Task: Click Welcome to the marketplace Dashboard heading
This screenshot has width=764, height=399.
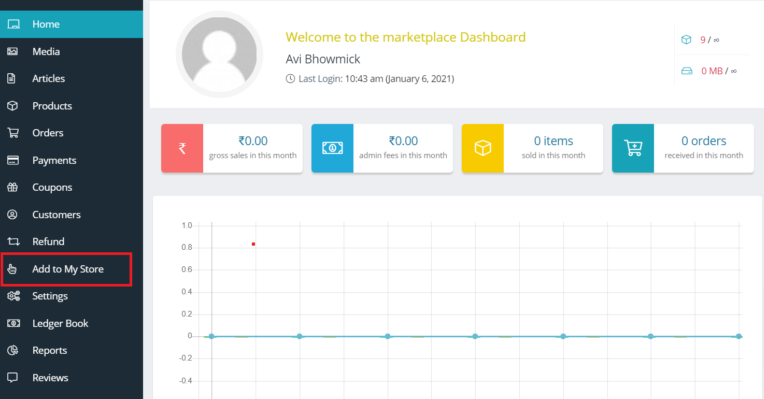Action: coord(405,37)
